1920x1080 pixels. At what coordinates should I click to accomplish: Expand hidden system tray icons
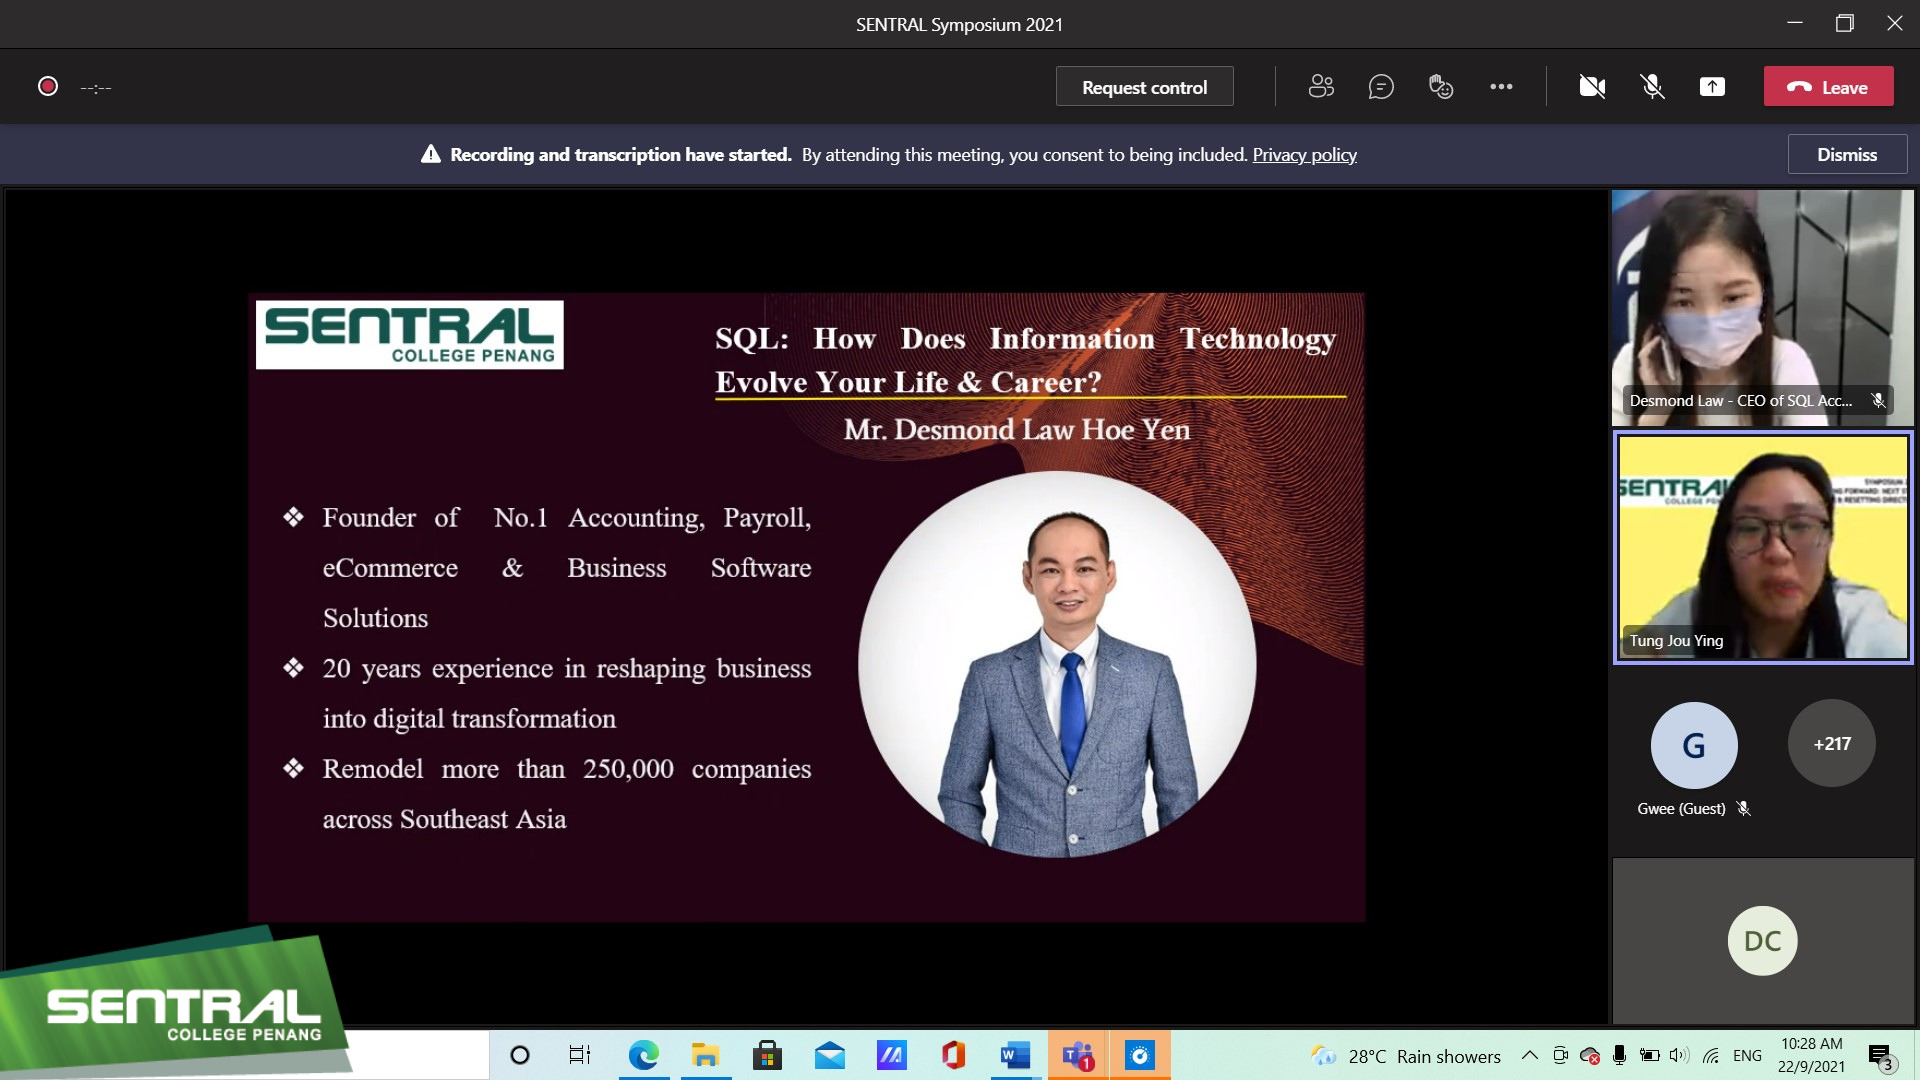1529,1055
